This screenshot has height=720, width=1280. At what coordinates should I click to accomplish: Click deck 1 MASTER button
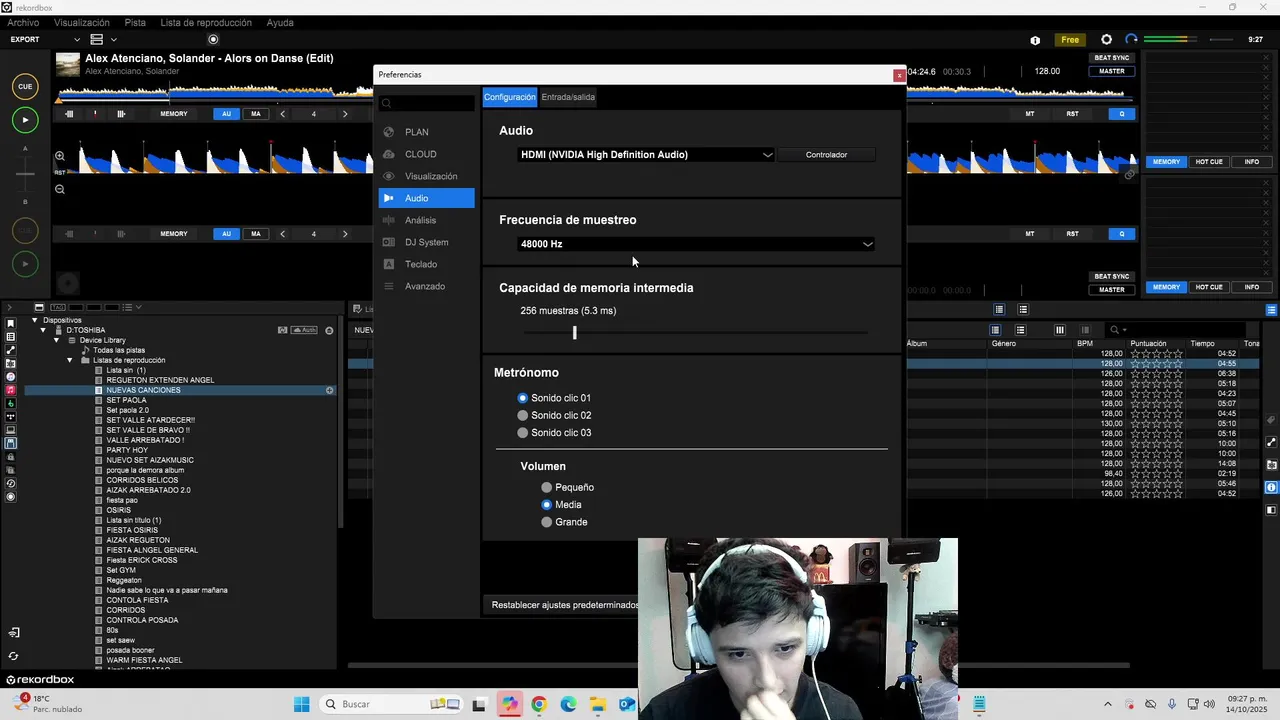pos(1112,71)
